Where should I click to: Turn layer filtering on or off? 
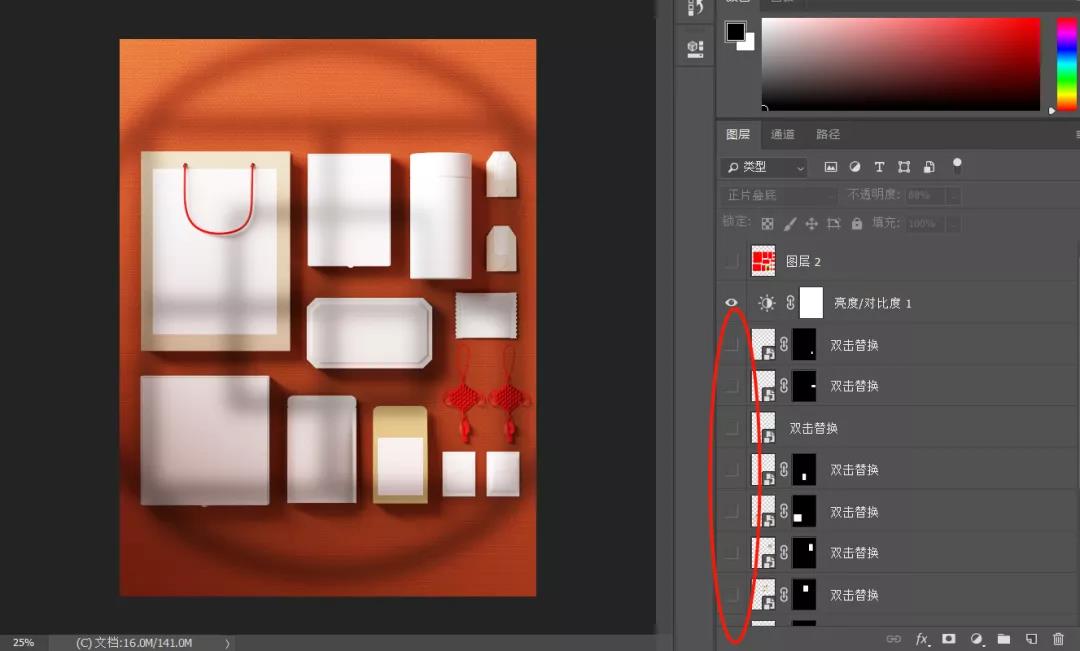957,165
